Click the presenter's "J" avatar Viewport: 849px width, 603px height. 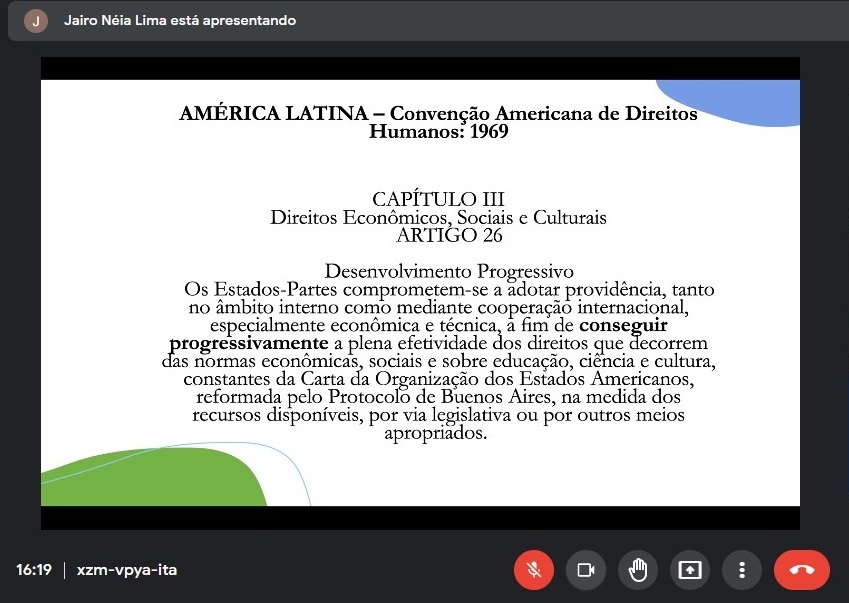point(36,20)
